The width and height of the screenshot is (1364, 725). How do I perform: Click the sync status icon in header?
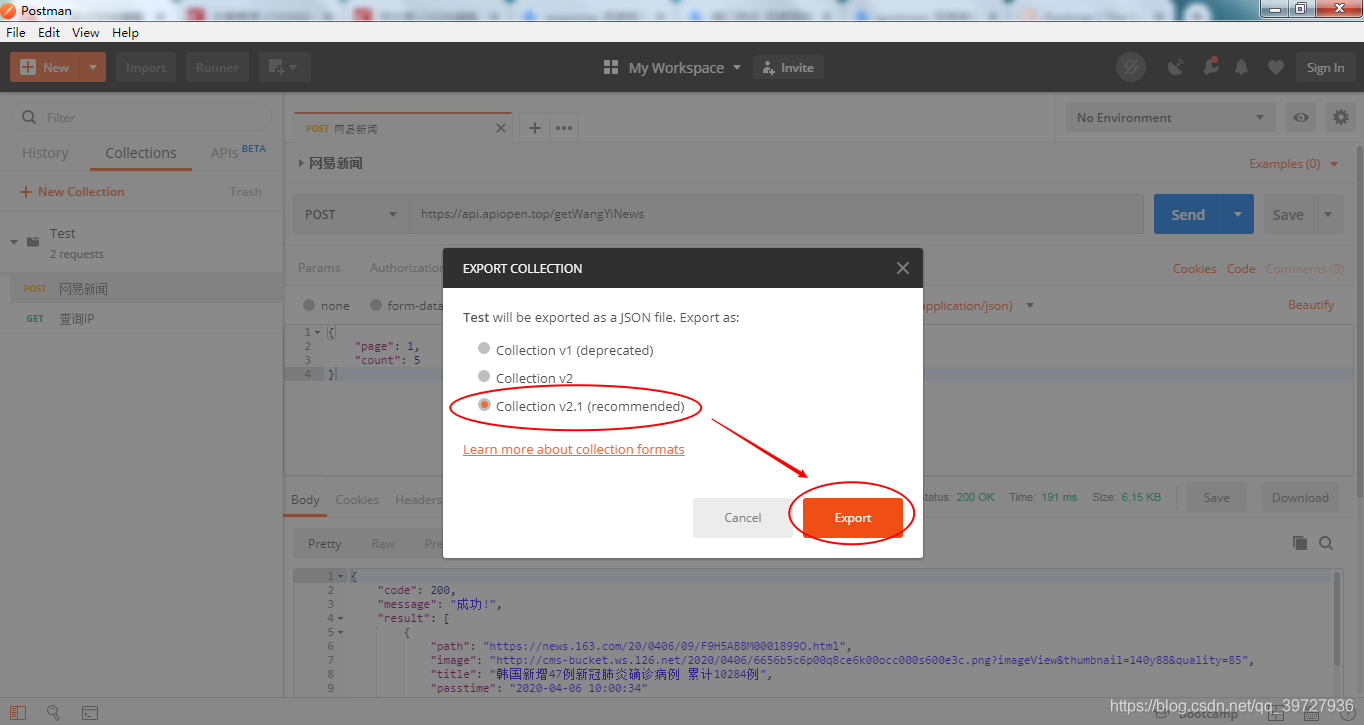click(1130, 67)
